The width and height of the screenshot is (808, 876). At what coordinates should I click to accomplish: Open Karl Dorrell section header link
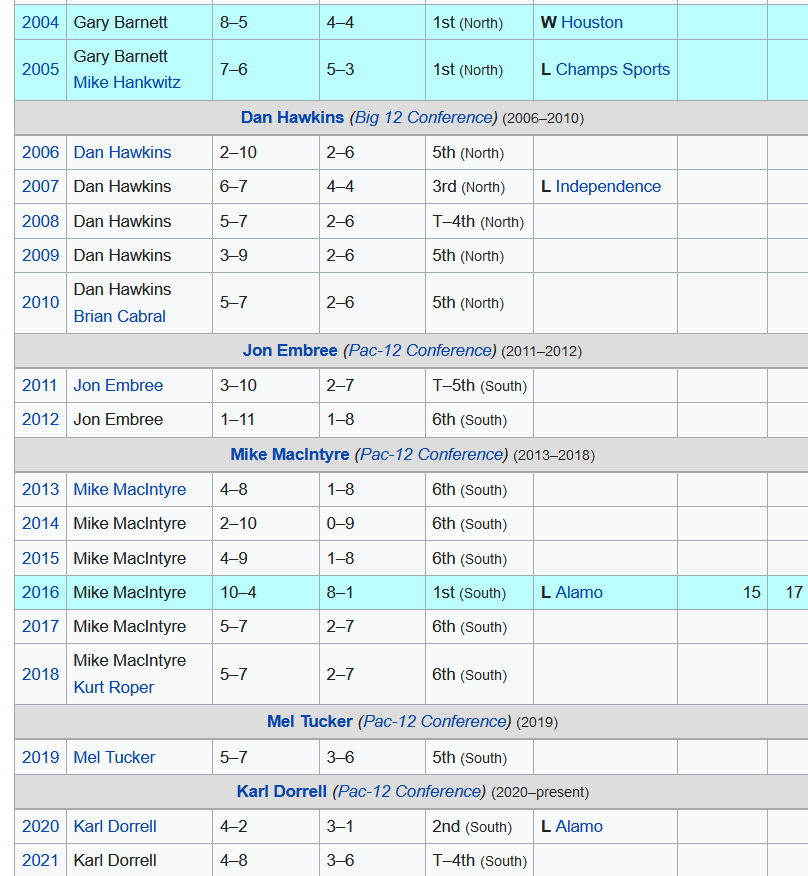point(281,791)
